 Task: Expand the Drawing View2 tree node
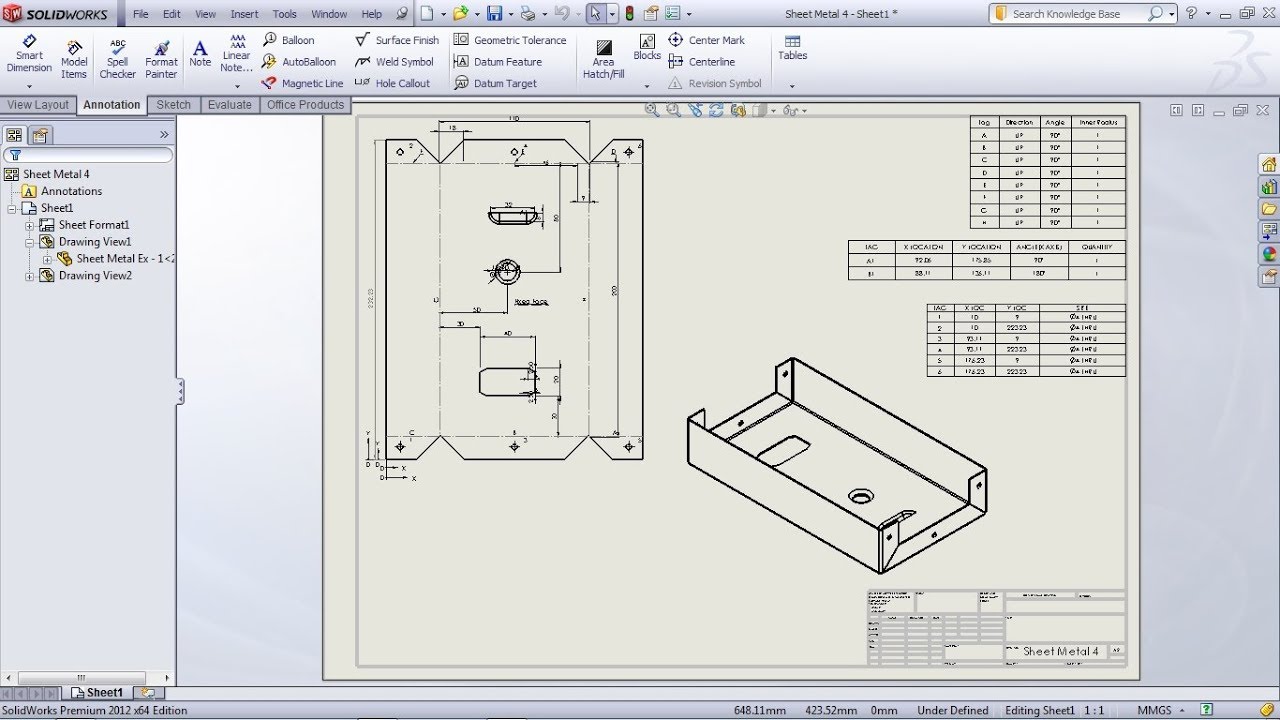(x=30, y=276)
